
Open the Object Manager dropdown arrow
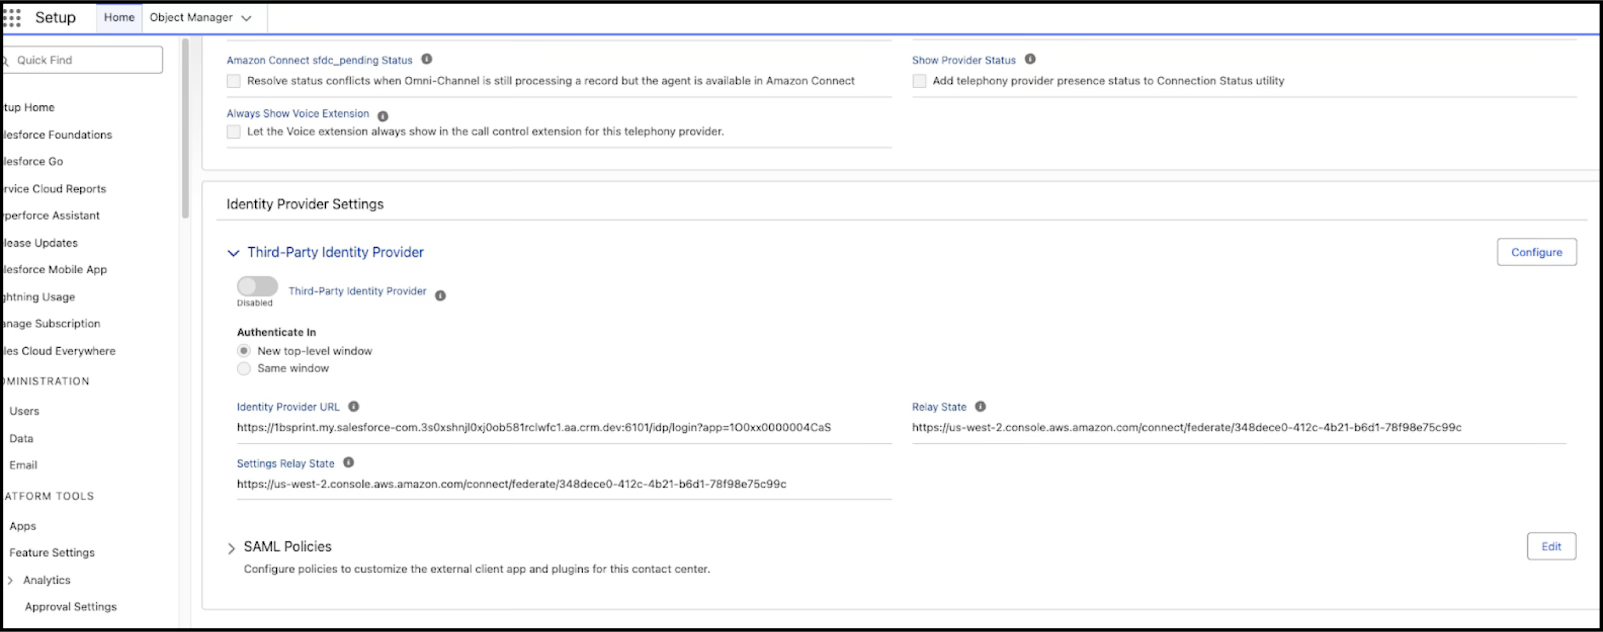pos(246,18)
